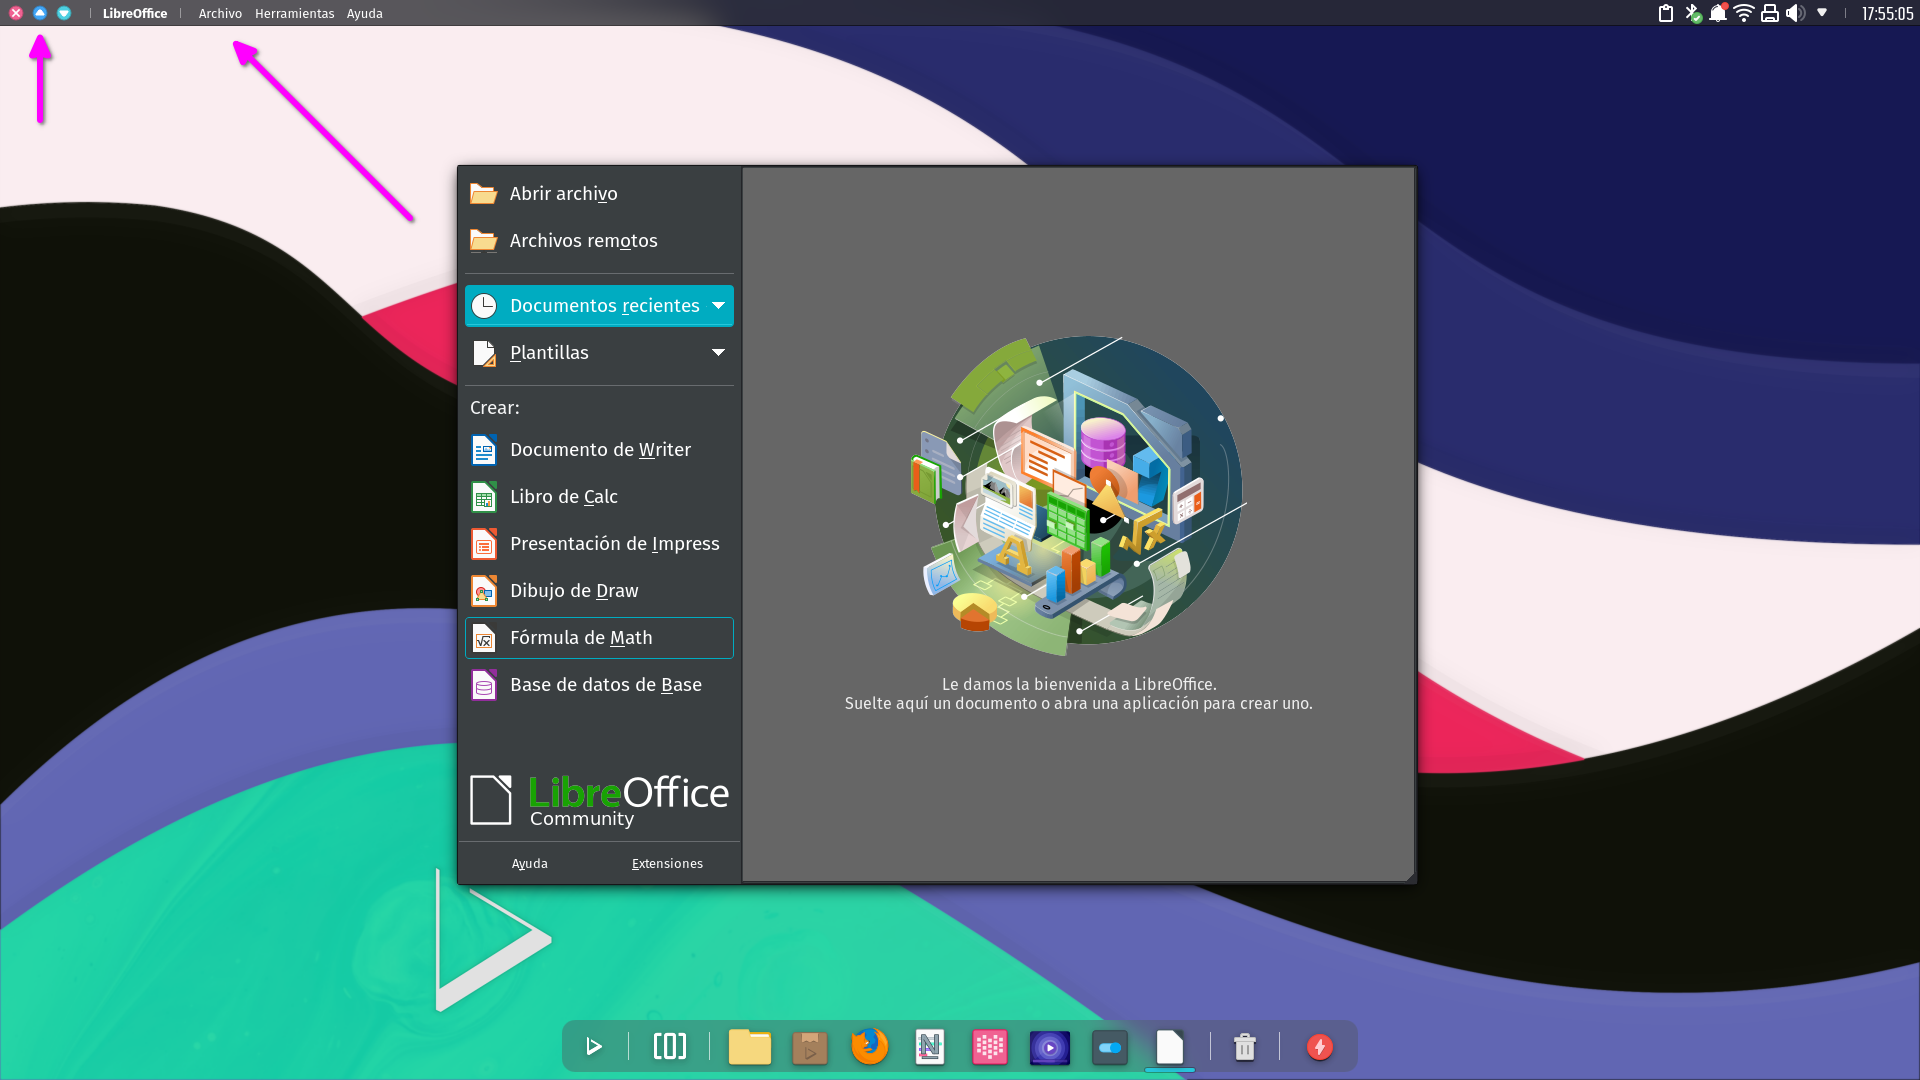Click the Documento de Writer icon
Image resolution: width=1920 pixels, height=1080 pixels.
tap(484, 450)
